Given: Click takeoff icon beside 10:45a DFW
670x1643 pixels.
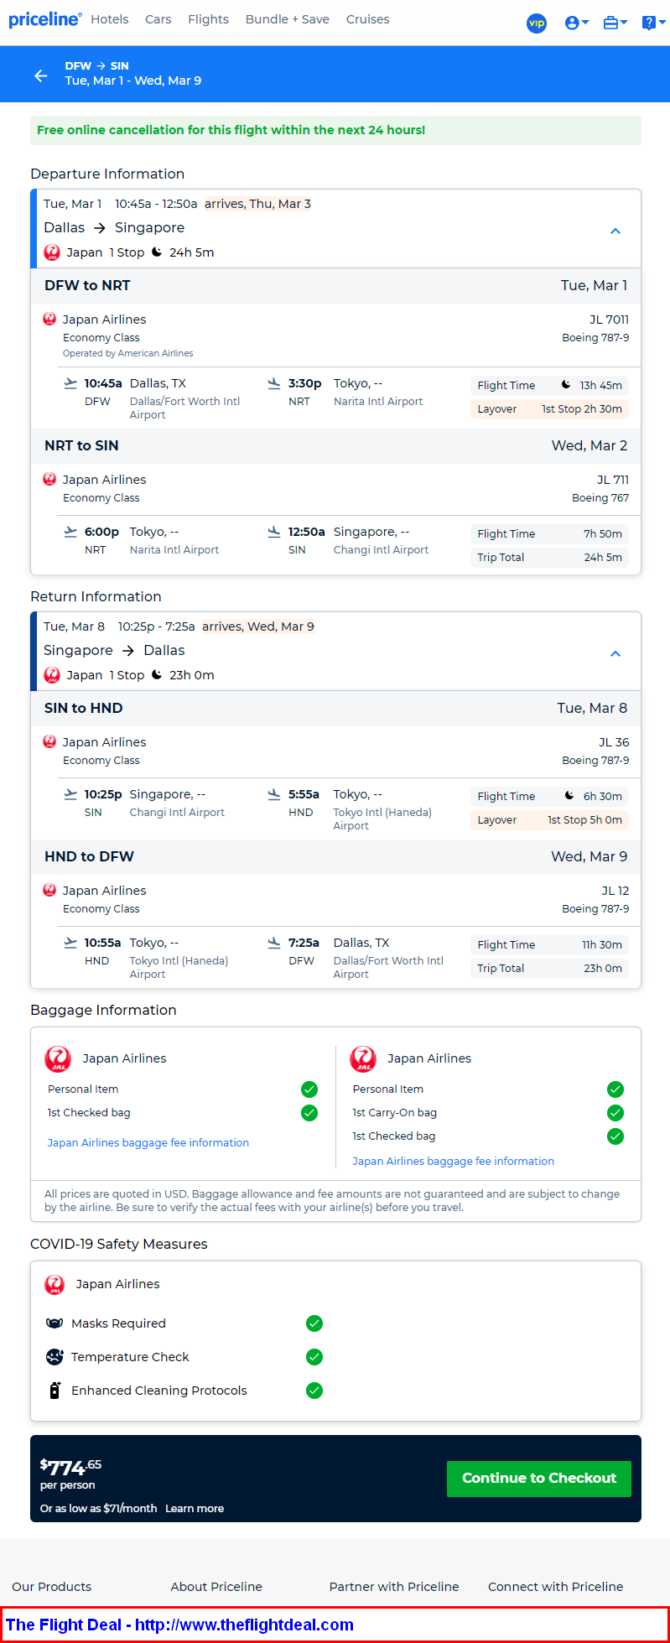Looking at the screenshot, I should point(70,383).
